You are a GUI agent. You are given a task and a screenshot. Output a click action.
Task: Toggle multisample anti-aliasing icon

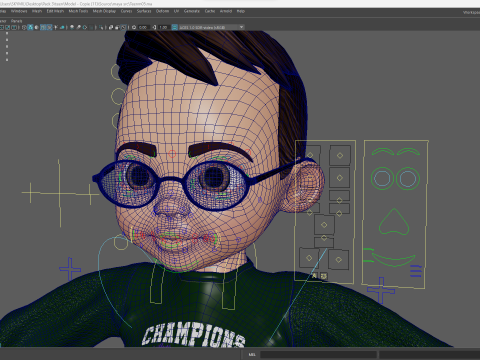[85, 27]
